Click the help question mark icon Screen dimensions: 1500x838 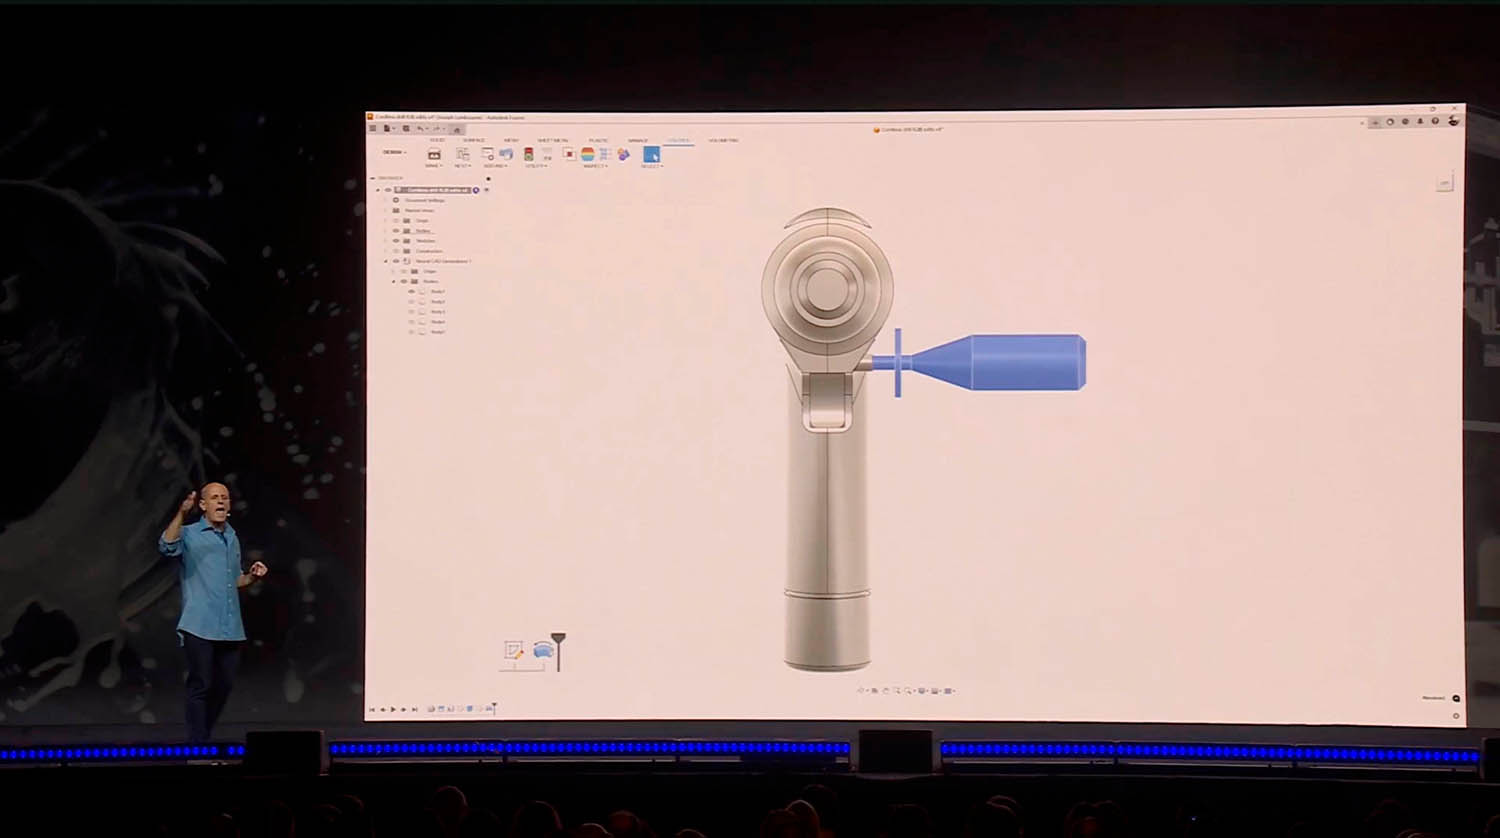[1435, 122]
